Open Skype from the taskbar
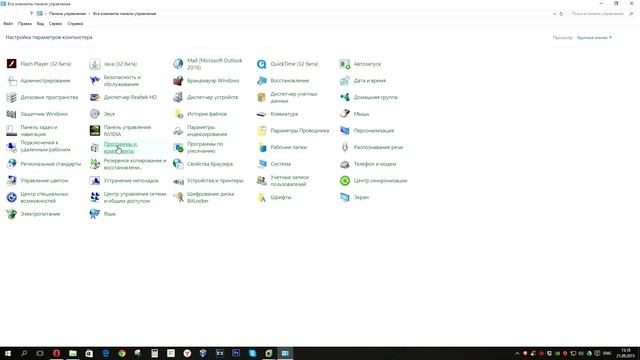 click(x=252, y=353)
